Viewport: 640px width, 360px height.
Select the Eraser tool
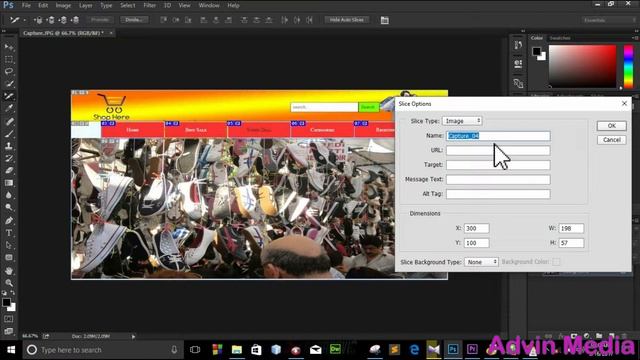click(x=9, y=171)
